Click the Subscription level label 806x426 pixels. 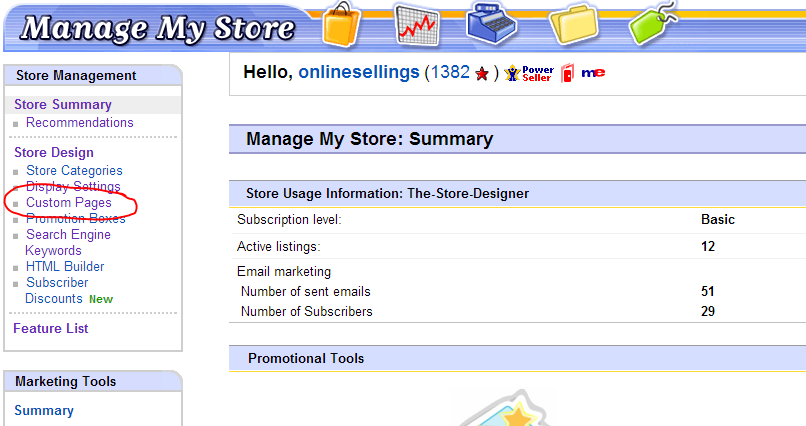click(289, 220)
